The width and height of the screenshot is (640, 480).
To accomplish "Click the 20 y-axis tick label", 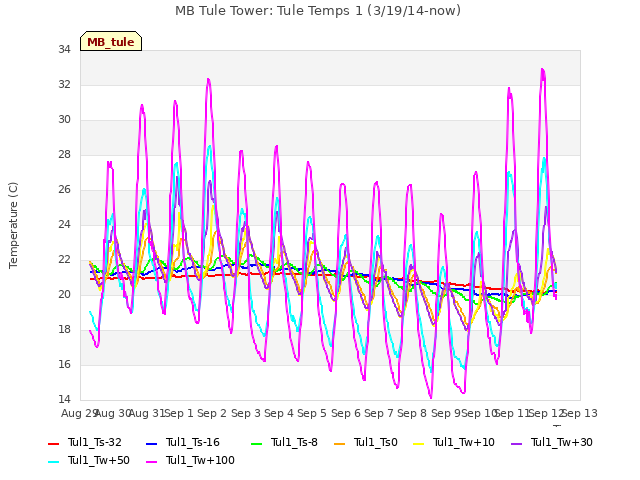I will click(64, 295).
